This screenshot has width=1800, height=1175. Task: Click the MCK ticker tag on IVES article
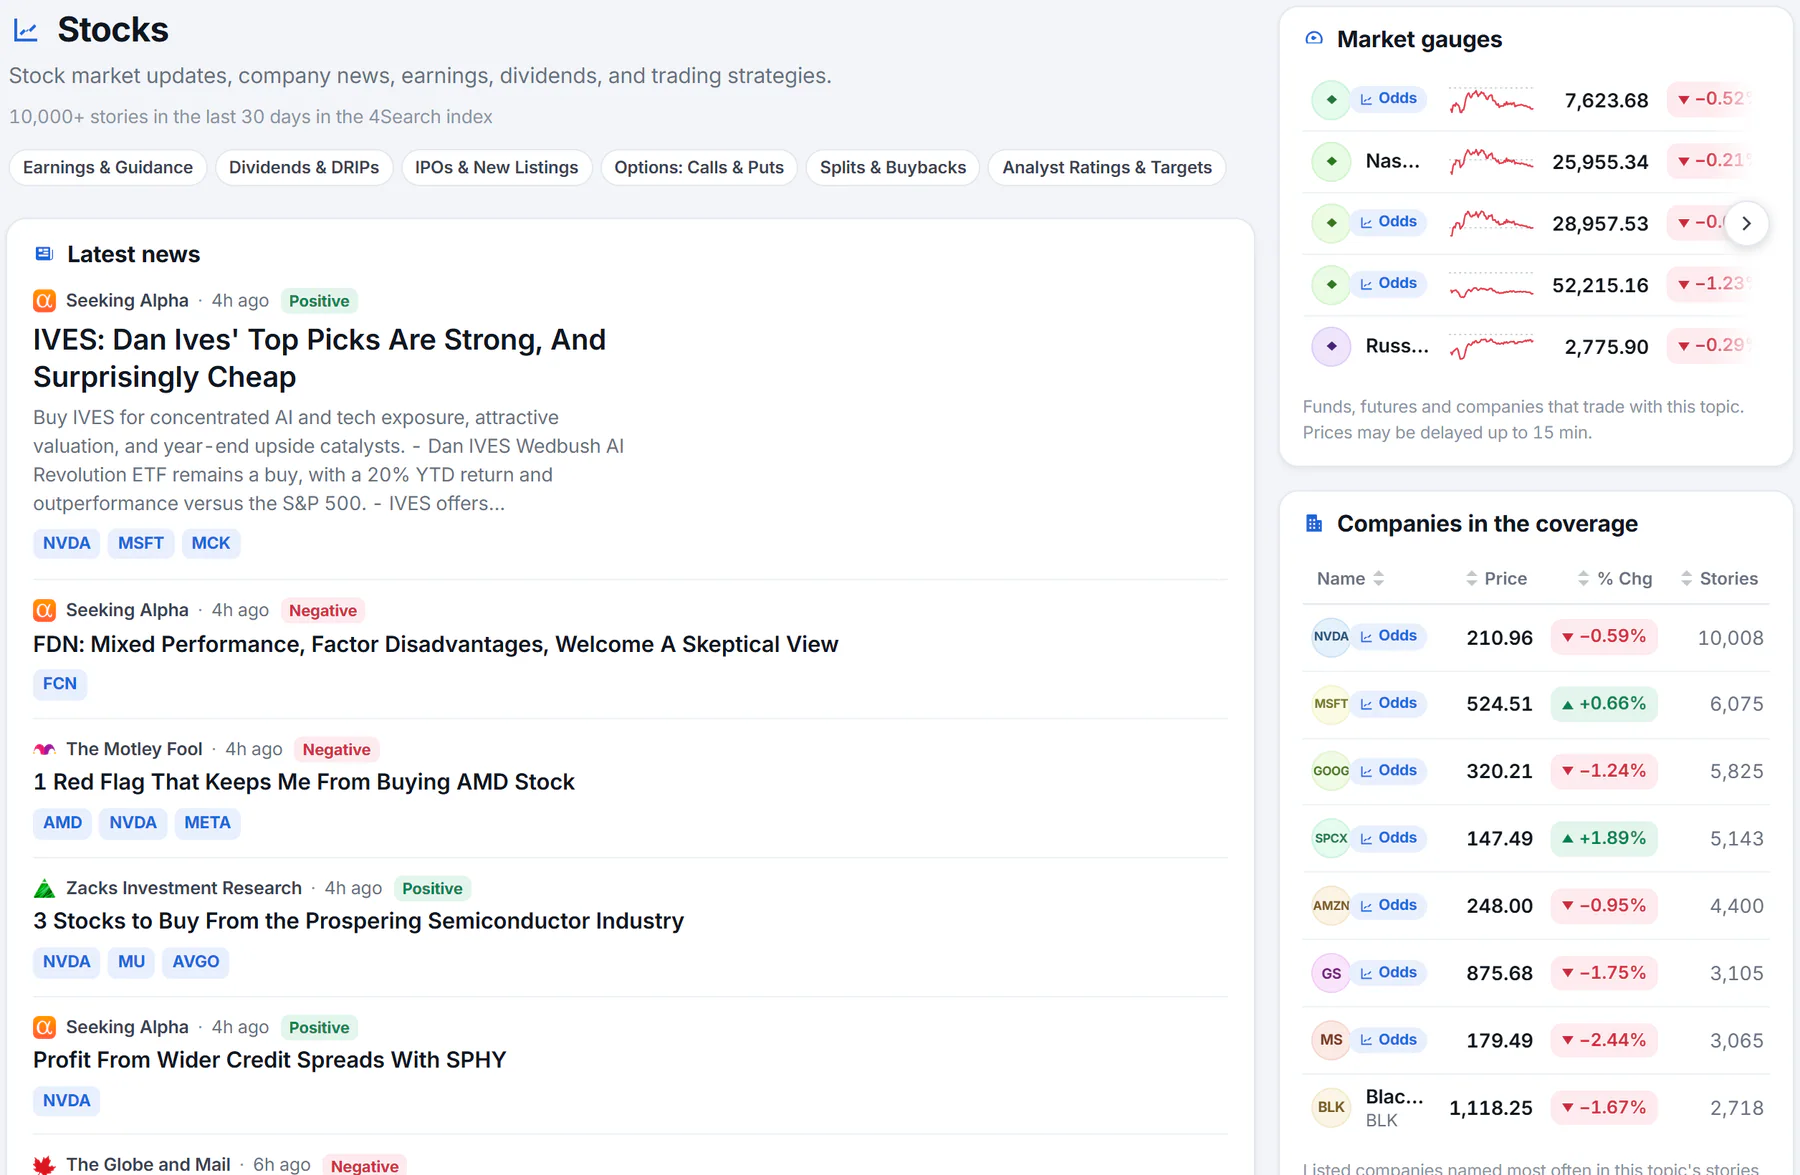(211, 543)
